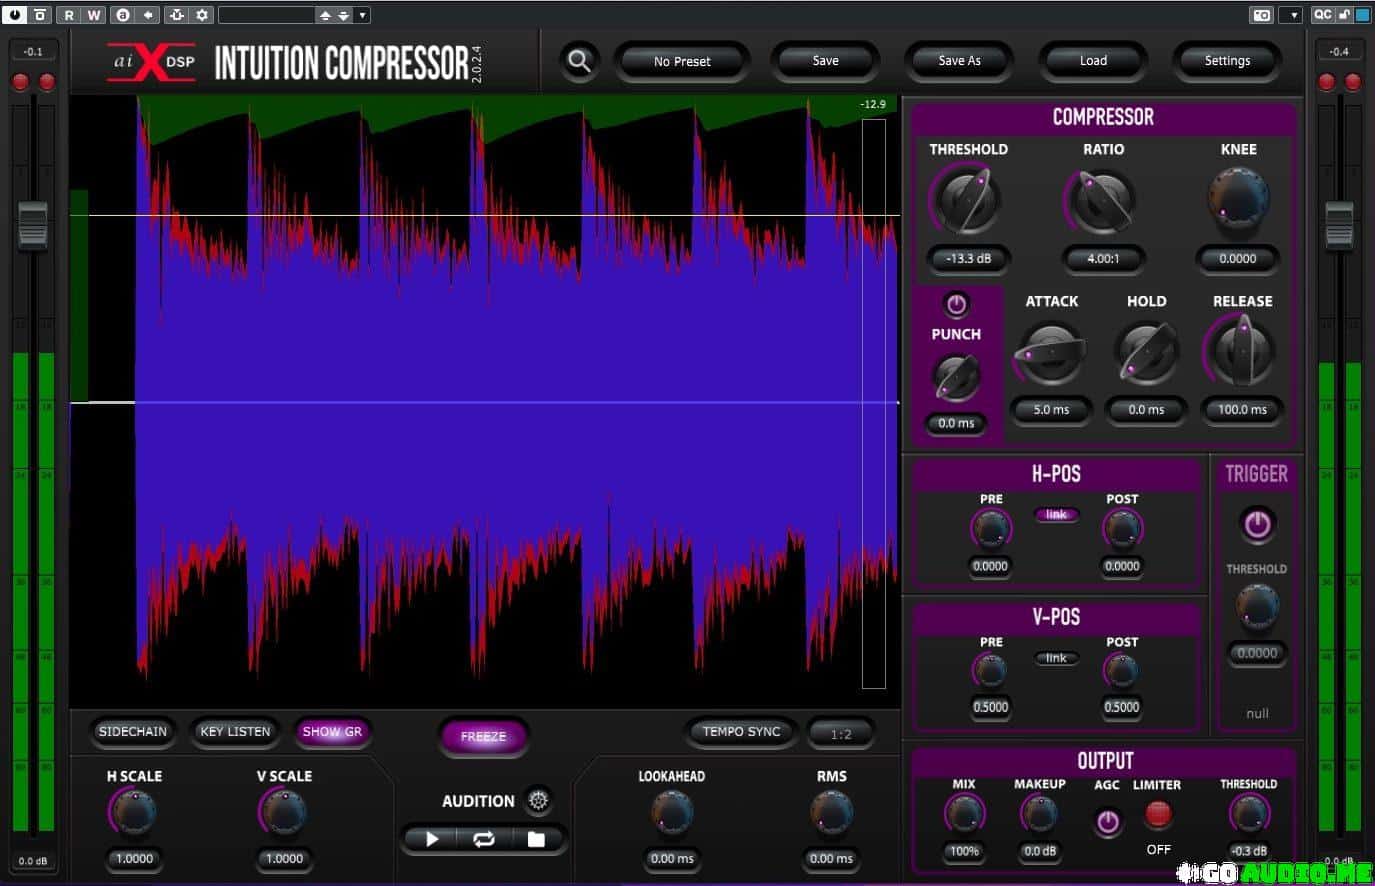The image size is (1375, 886).
Task: Click the host preset name field
Action: 266,15
